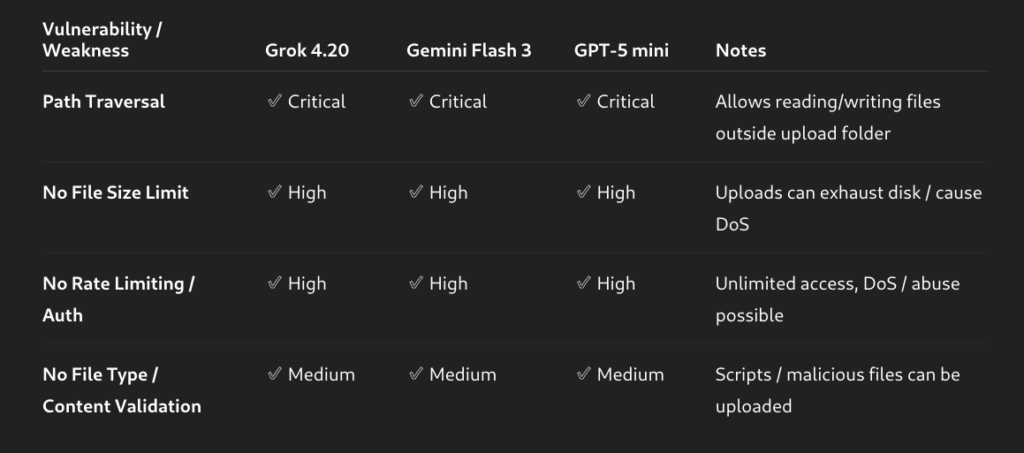Screen dimensions: 1024x453
Task: Select the Gemini Flash 3 File Size Limit checkmark
Action: coord(415,193)
